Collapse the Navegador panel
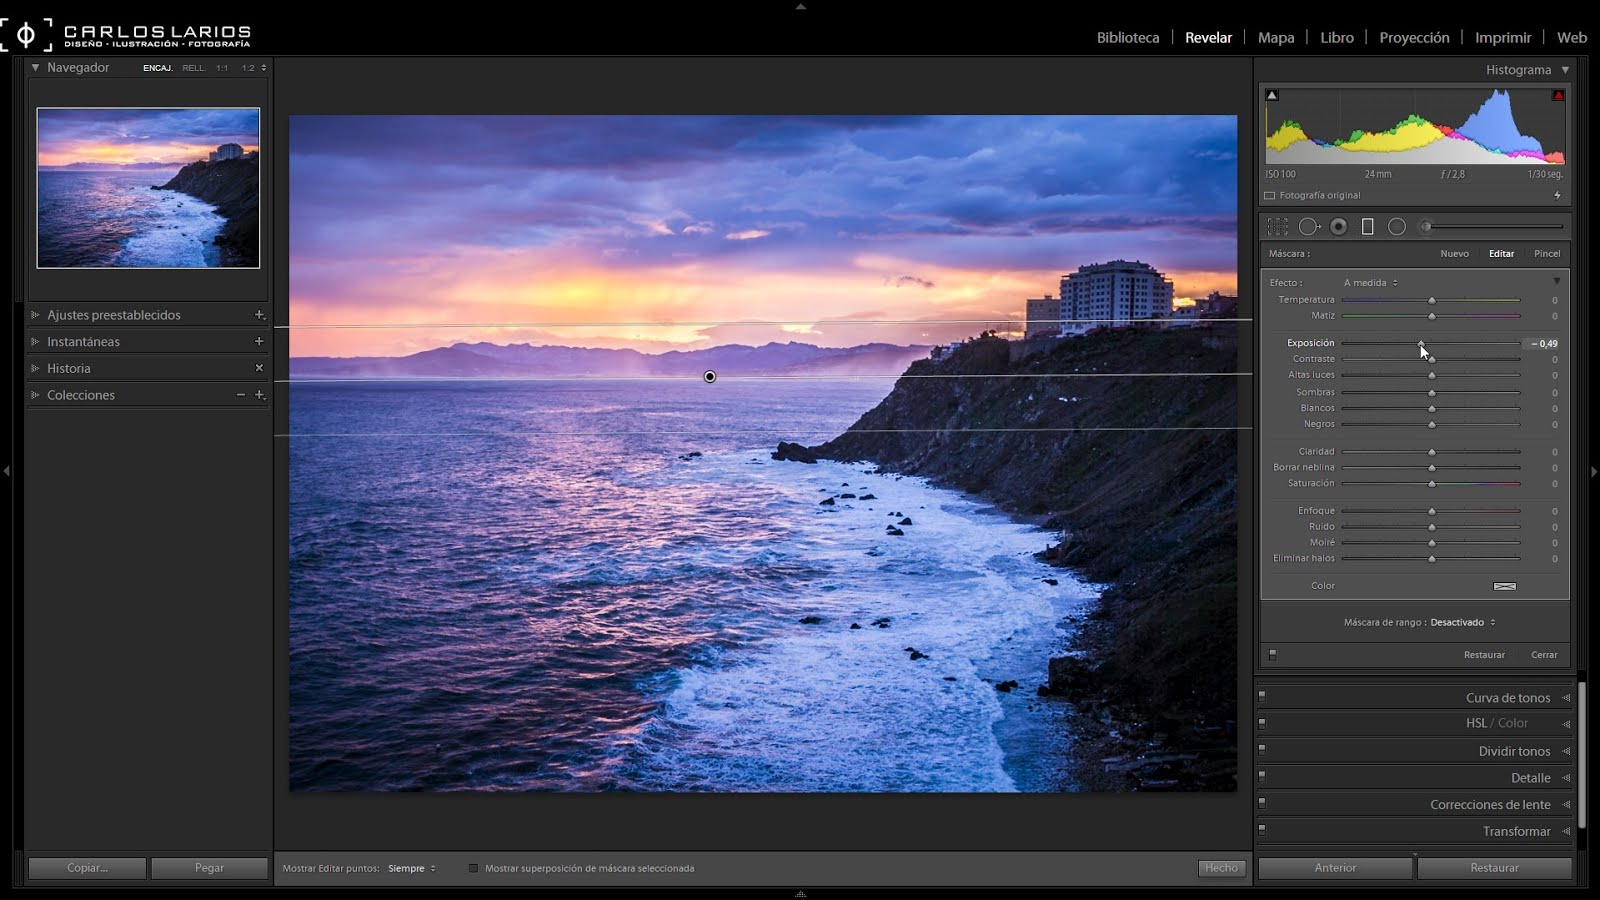The width and height of the screenshot is (1600, 900). 36,67
